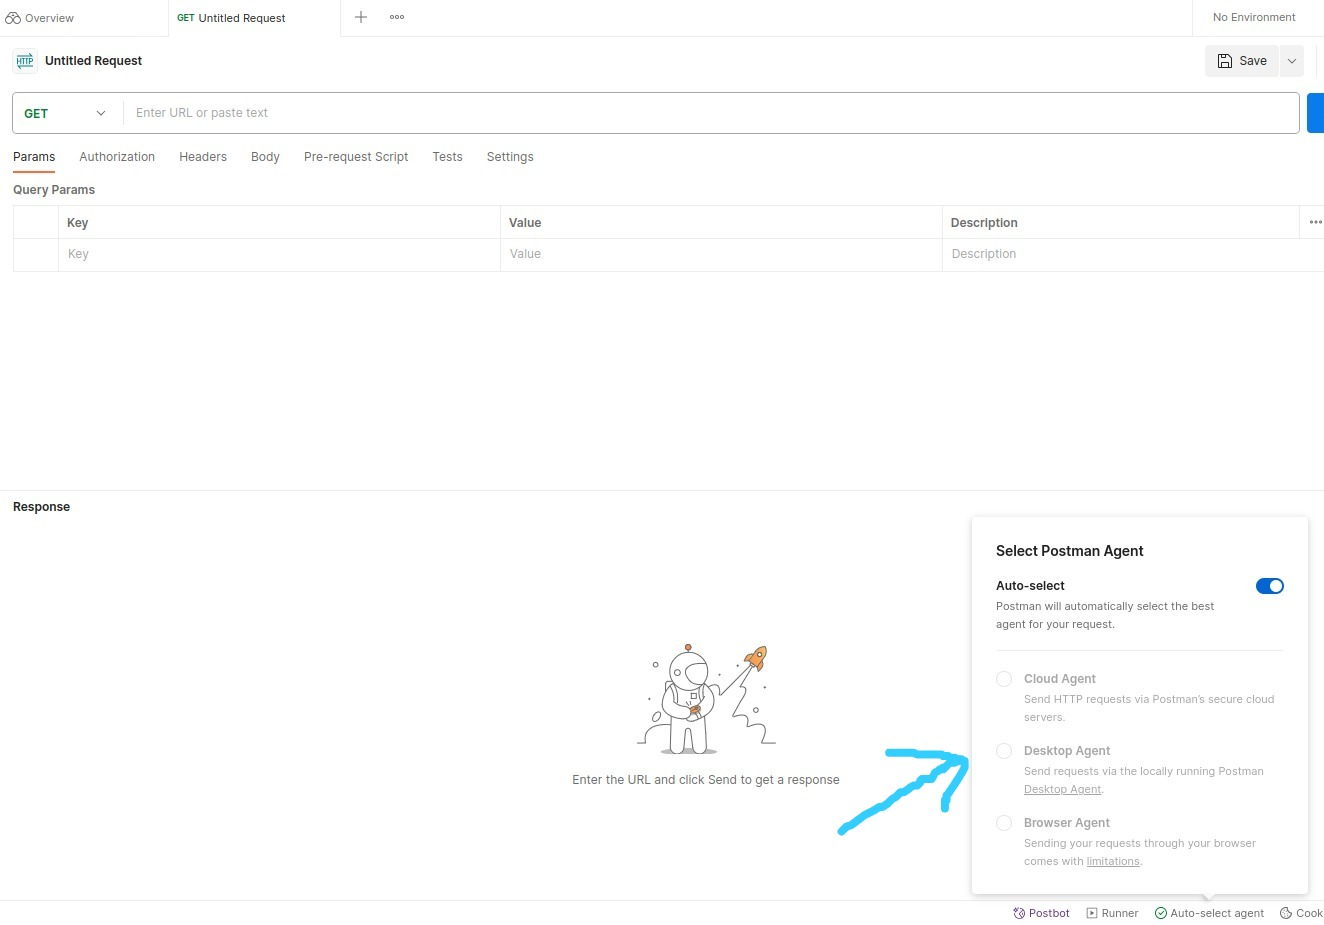Open the Tests tab

pyautogui.click(x=447, y=157)
